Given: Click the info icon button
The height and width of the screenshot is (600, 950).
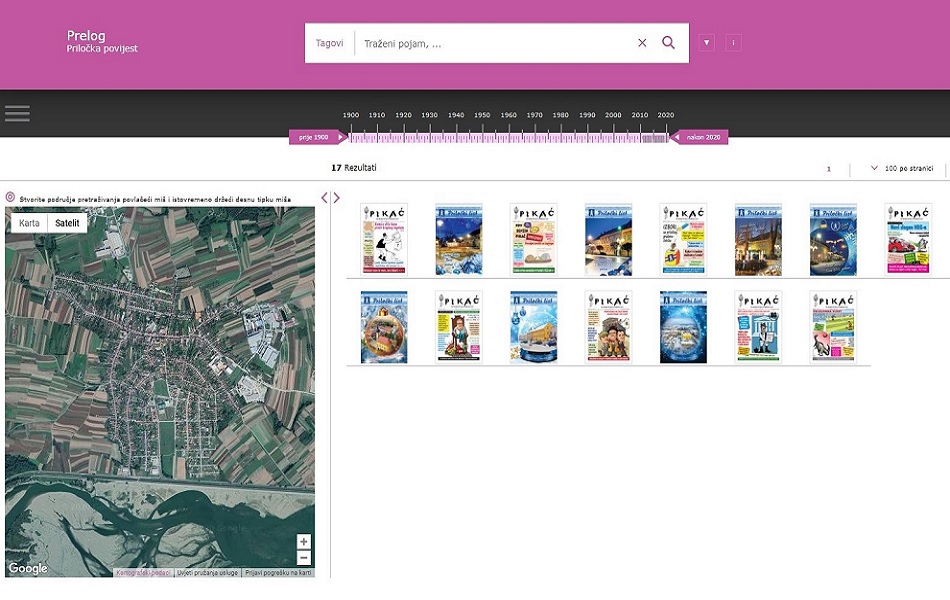Looking at the screenshot, I should pos(733,43).
